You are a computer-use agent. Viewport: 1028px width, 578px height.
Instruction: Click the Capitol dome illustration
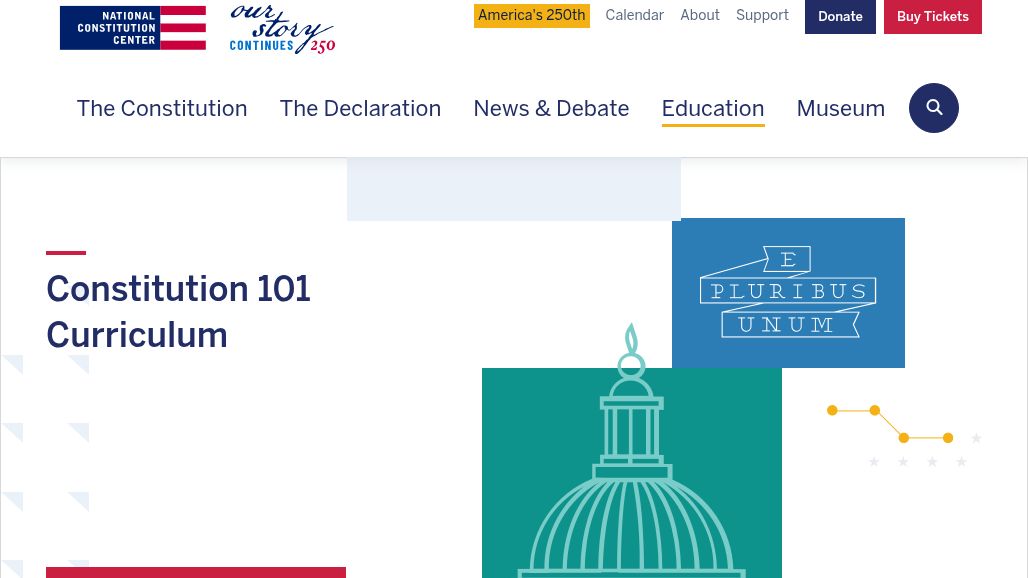[631, 472]
